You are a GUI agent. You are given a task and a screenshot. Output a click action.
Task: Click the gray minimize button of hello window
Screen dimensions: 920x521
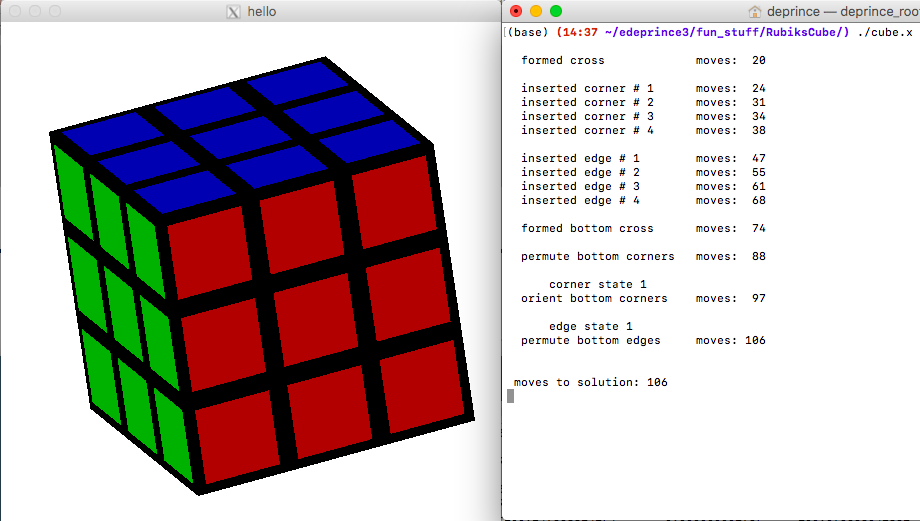coord(34,12)
